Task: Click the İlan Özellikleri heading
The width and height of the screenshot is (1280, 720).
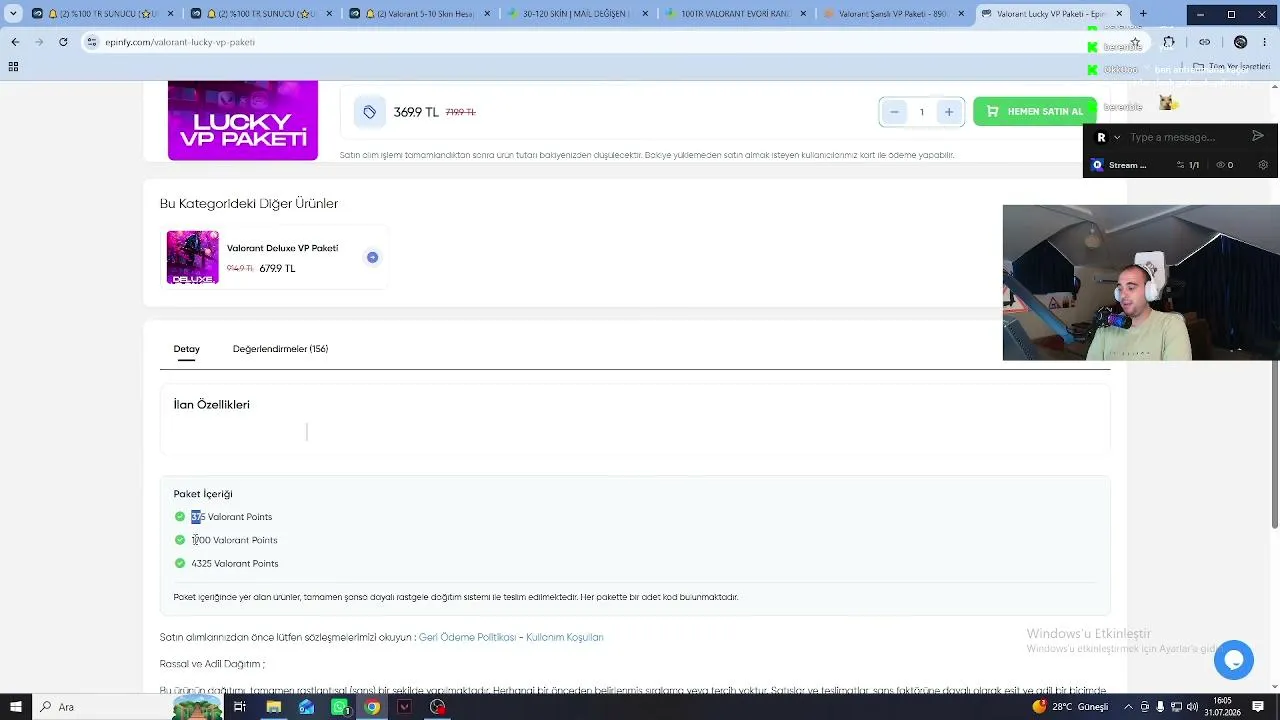Action: [211, 405]
